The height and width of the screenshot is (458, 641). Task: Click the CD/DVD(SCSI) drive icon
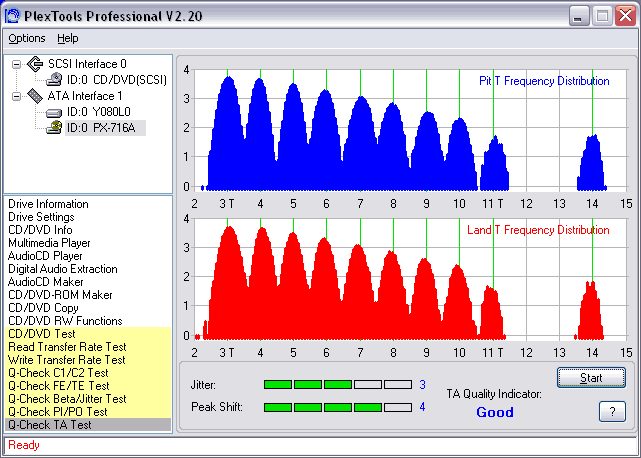click(54, 80)
